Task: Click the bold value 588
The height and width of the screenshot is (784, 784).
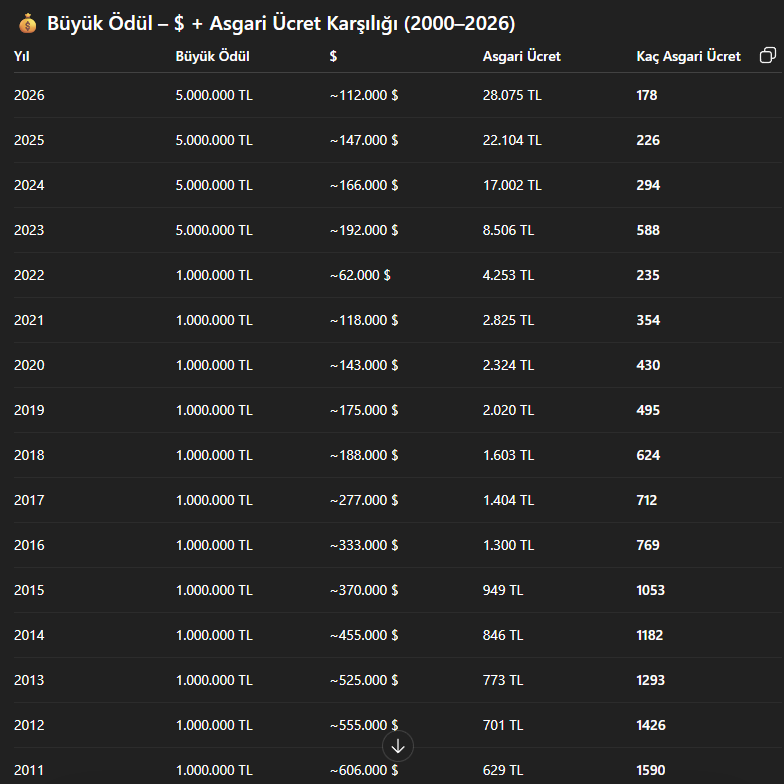Action: 648,231
